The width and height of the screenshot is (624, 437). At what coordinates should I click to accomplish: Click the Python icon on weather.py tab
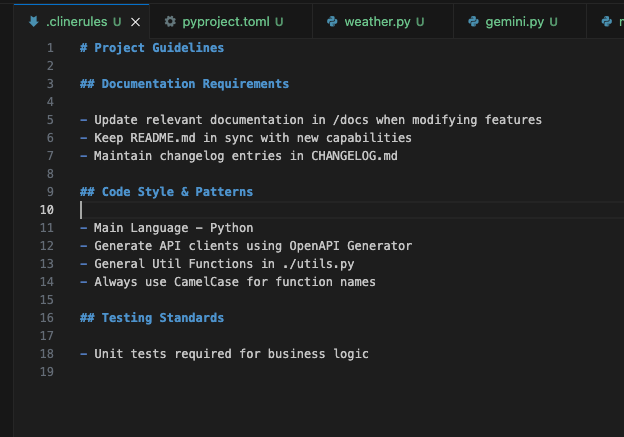tap(331, 21)
